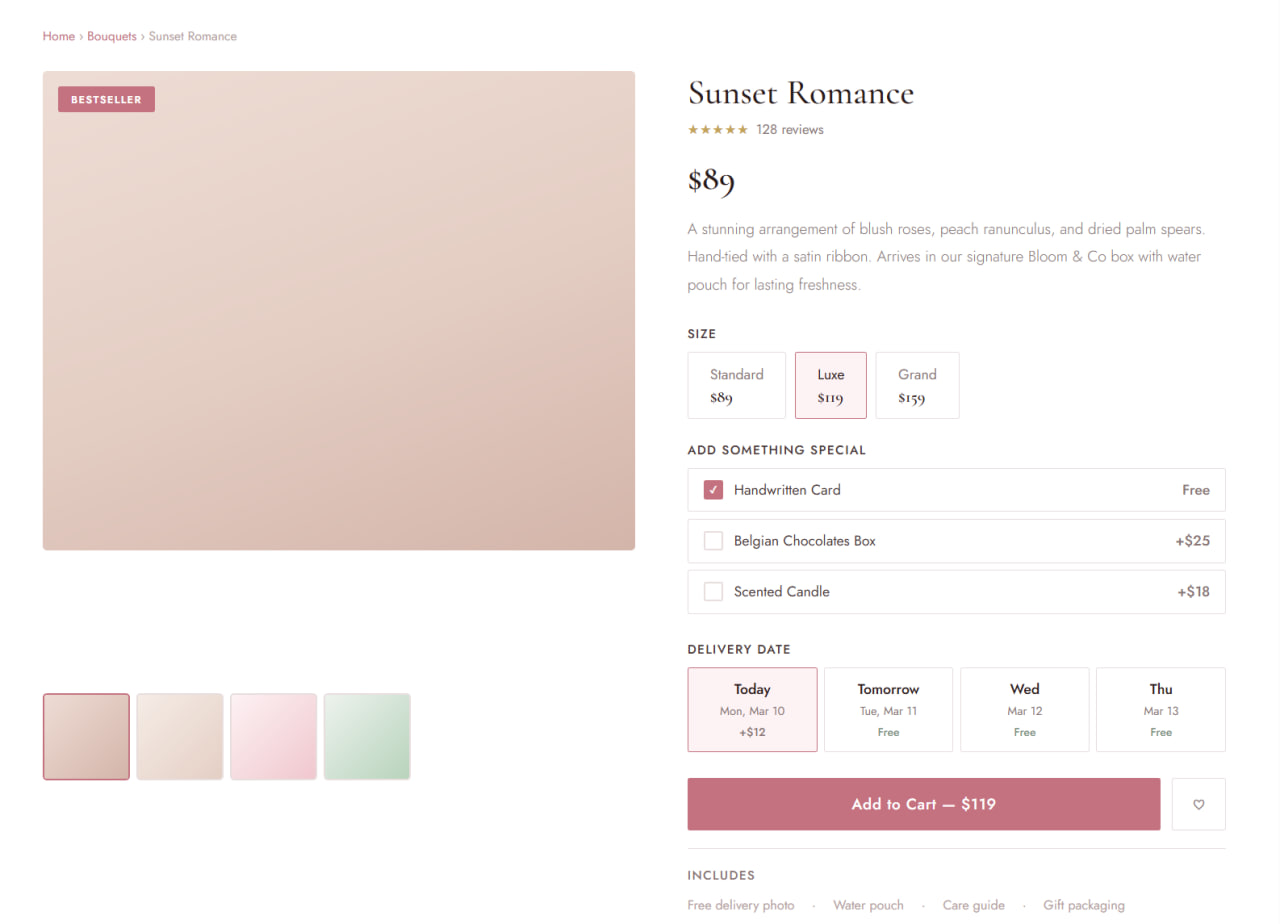Open the 128 reviews link
Viewport: 1280px width, 924px height.
click(789, 130)
